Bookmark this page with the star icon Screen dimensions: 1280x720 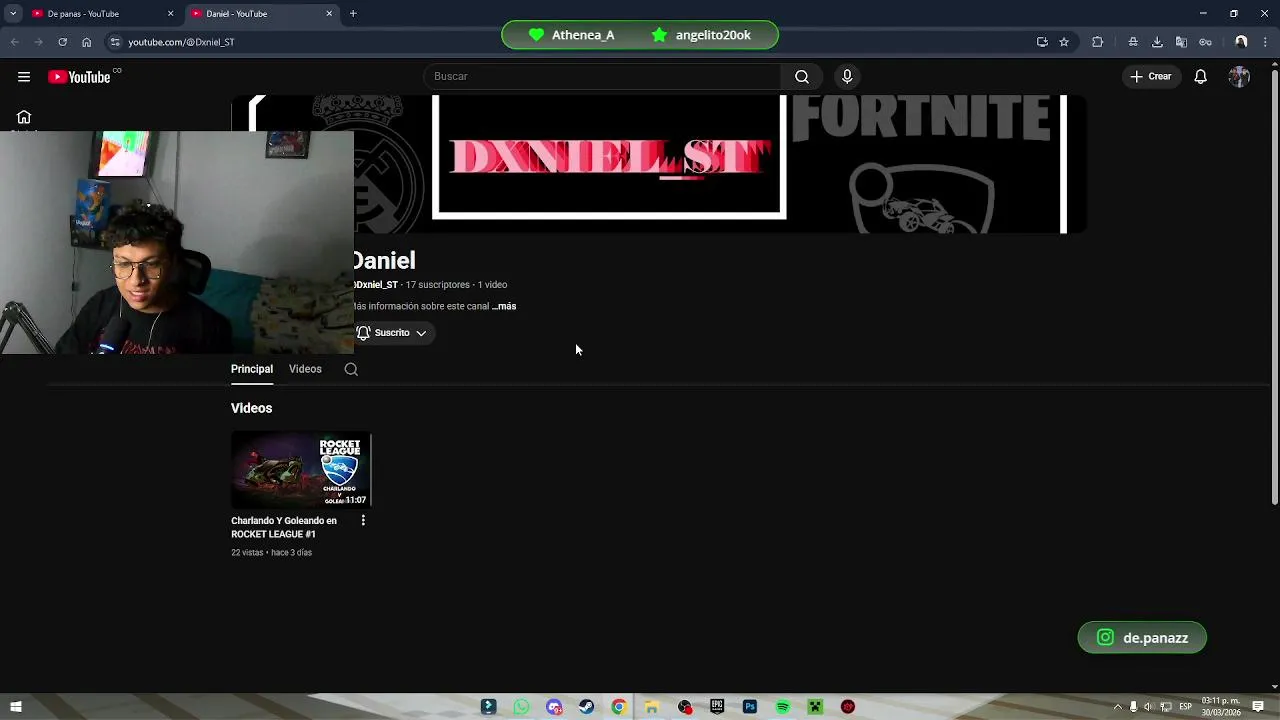1064,42
